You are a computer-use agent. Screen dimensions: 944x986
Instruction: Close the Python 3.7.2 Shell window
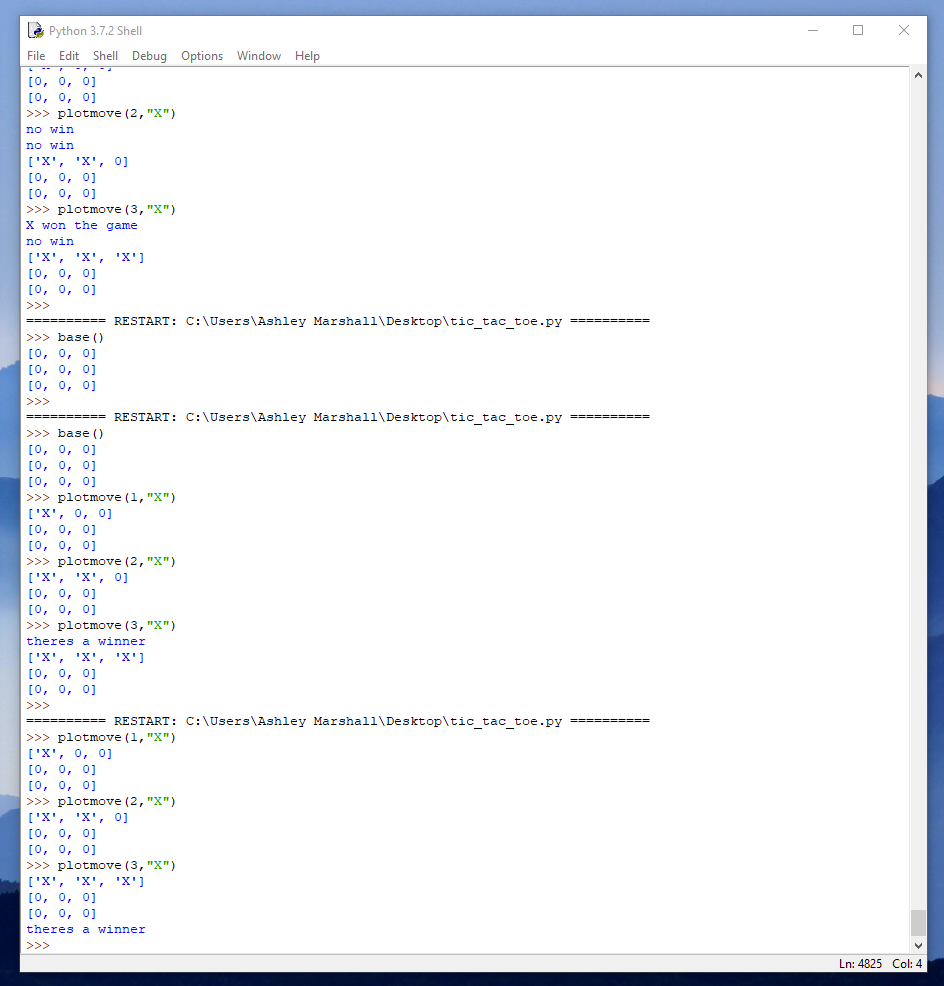click(x=903, y=31)
